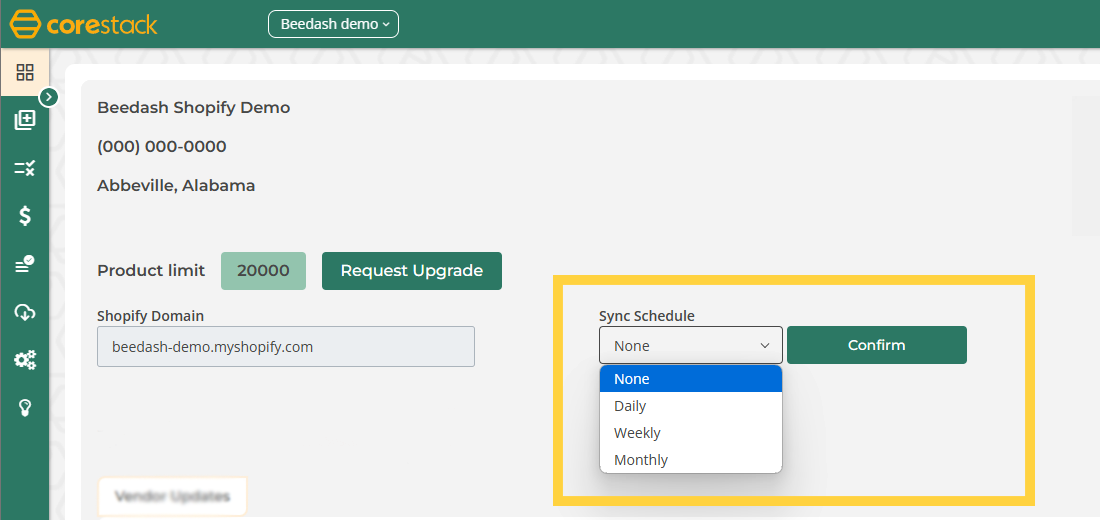1100x520 pixels.
Task: Open the Sync Schedule combo box
Action: click(691, 345)
